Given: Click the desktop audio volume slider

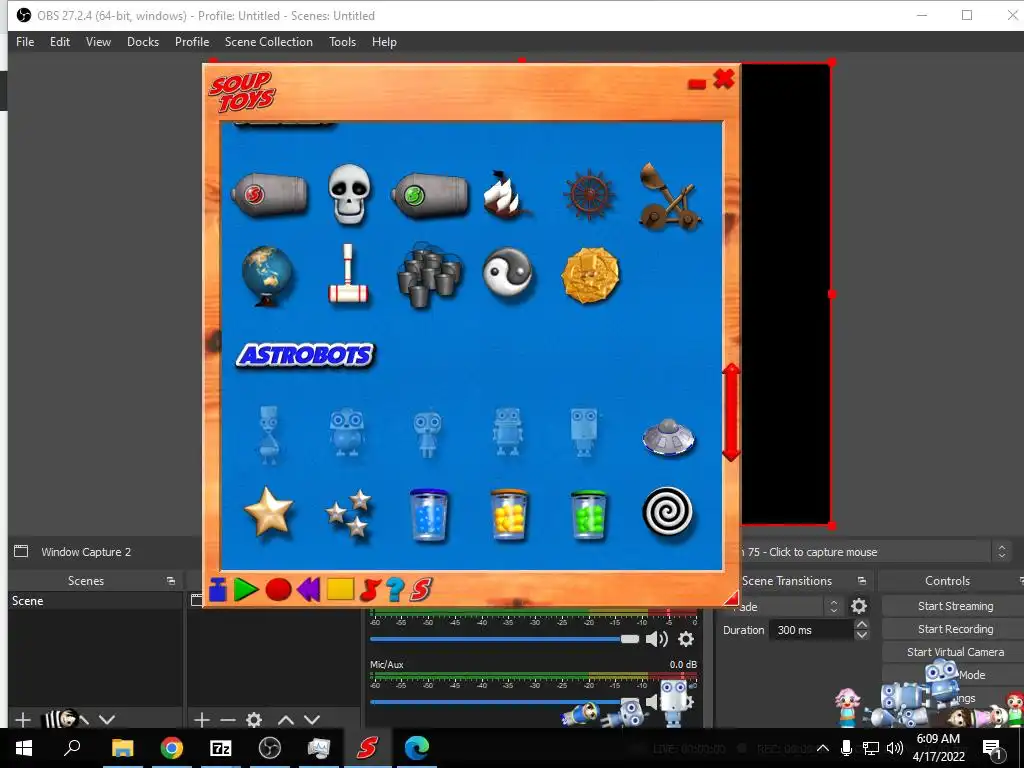Looking at the screenshot, I should 504,639.
